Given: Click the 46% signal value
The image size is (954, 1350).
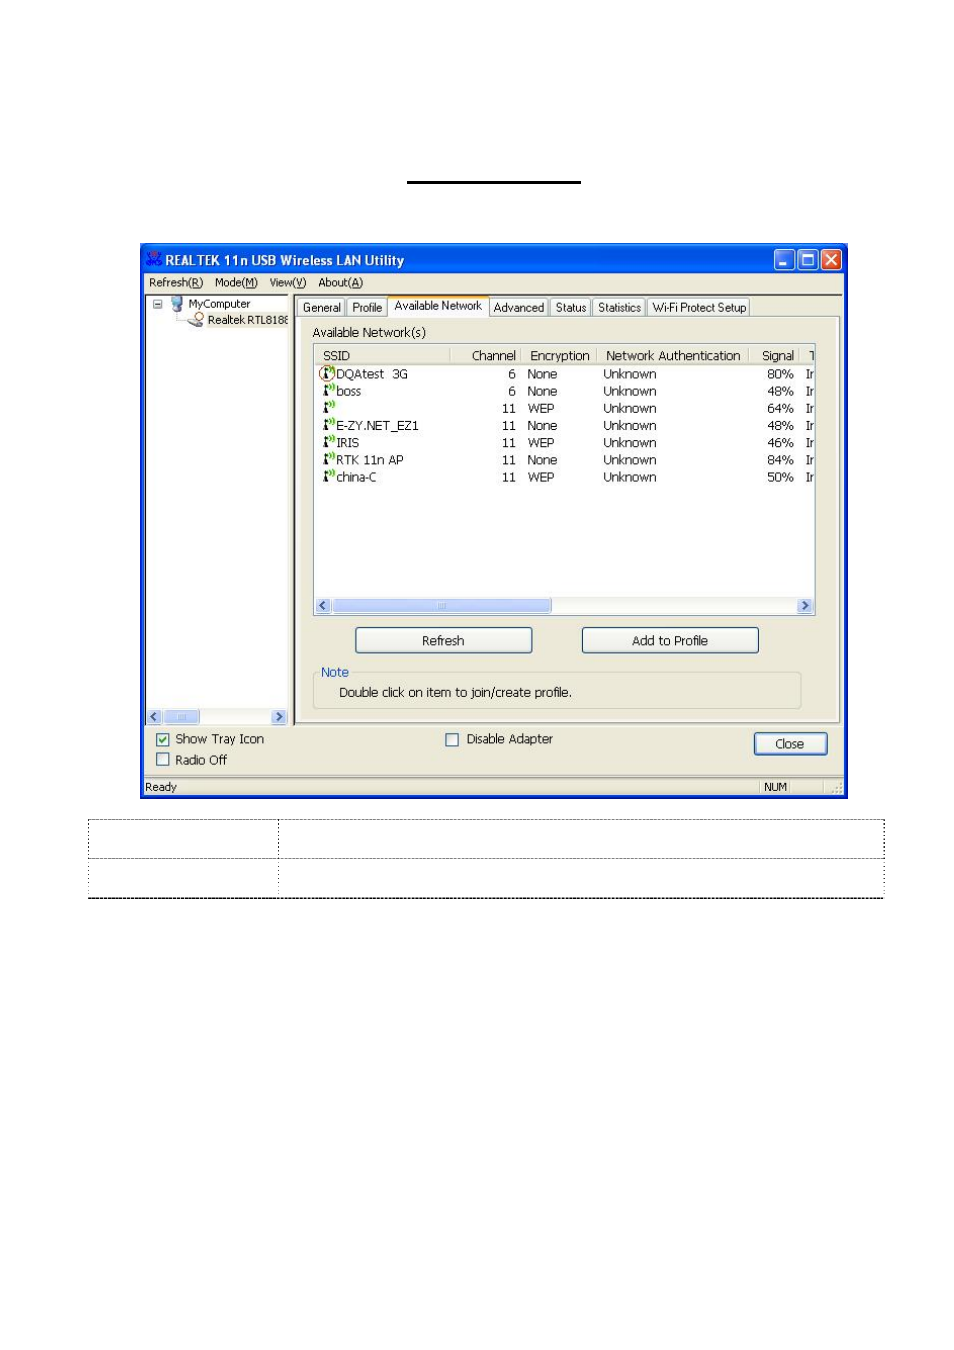Looking at the screenshot, I should click(x=780, y=442).
